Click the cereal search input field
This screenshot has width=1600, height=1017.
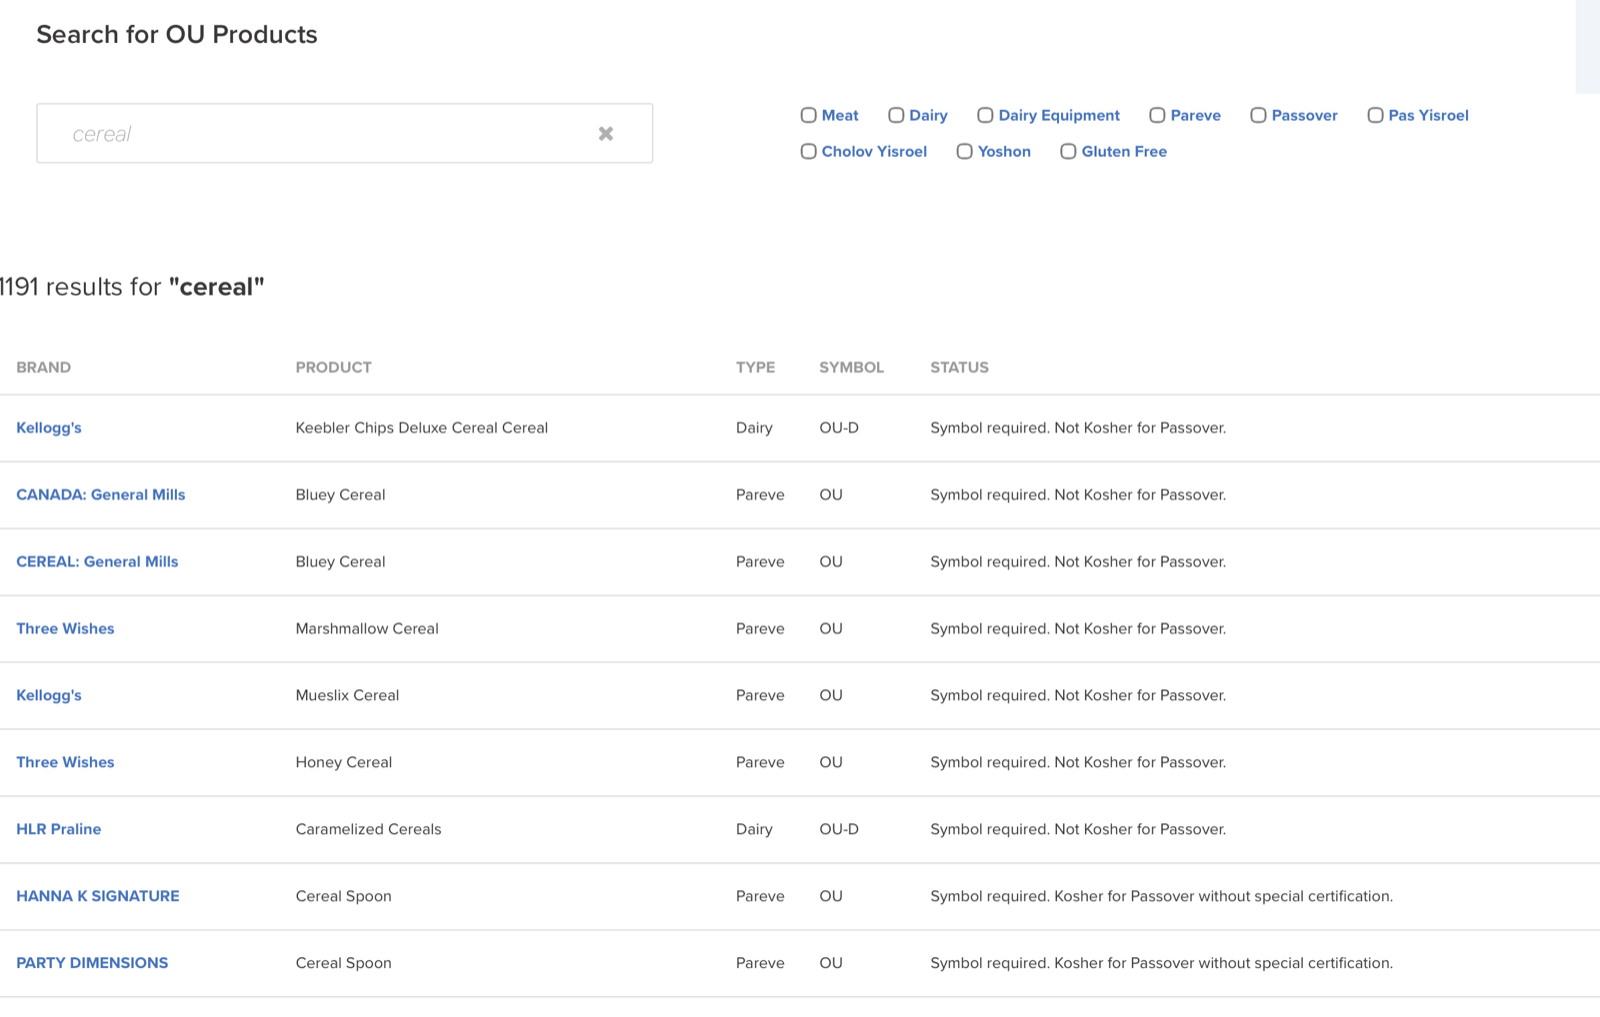(320, 134)
